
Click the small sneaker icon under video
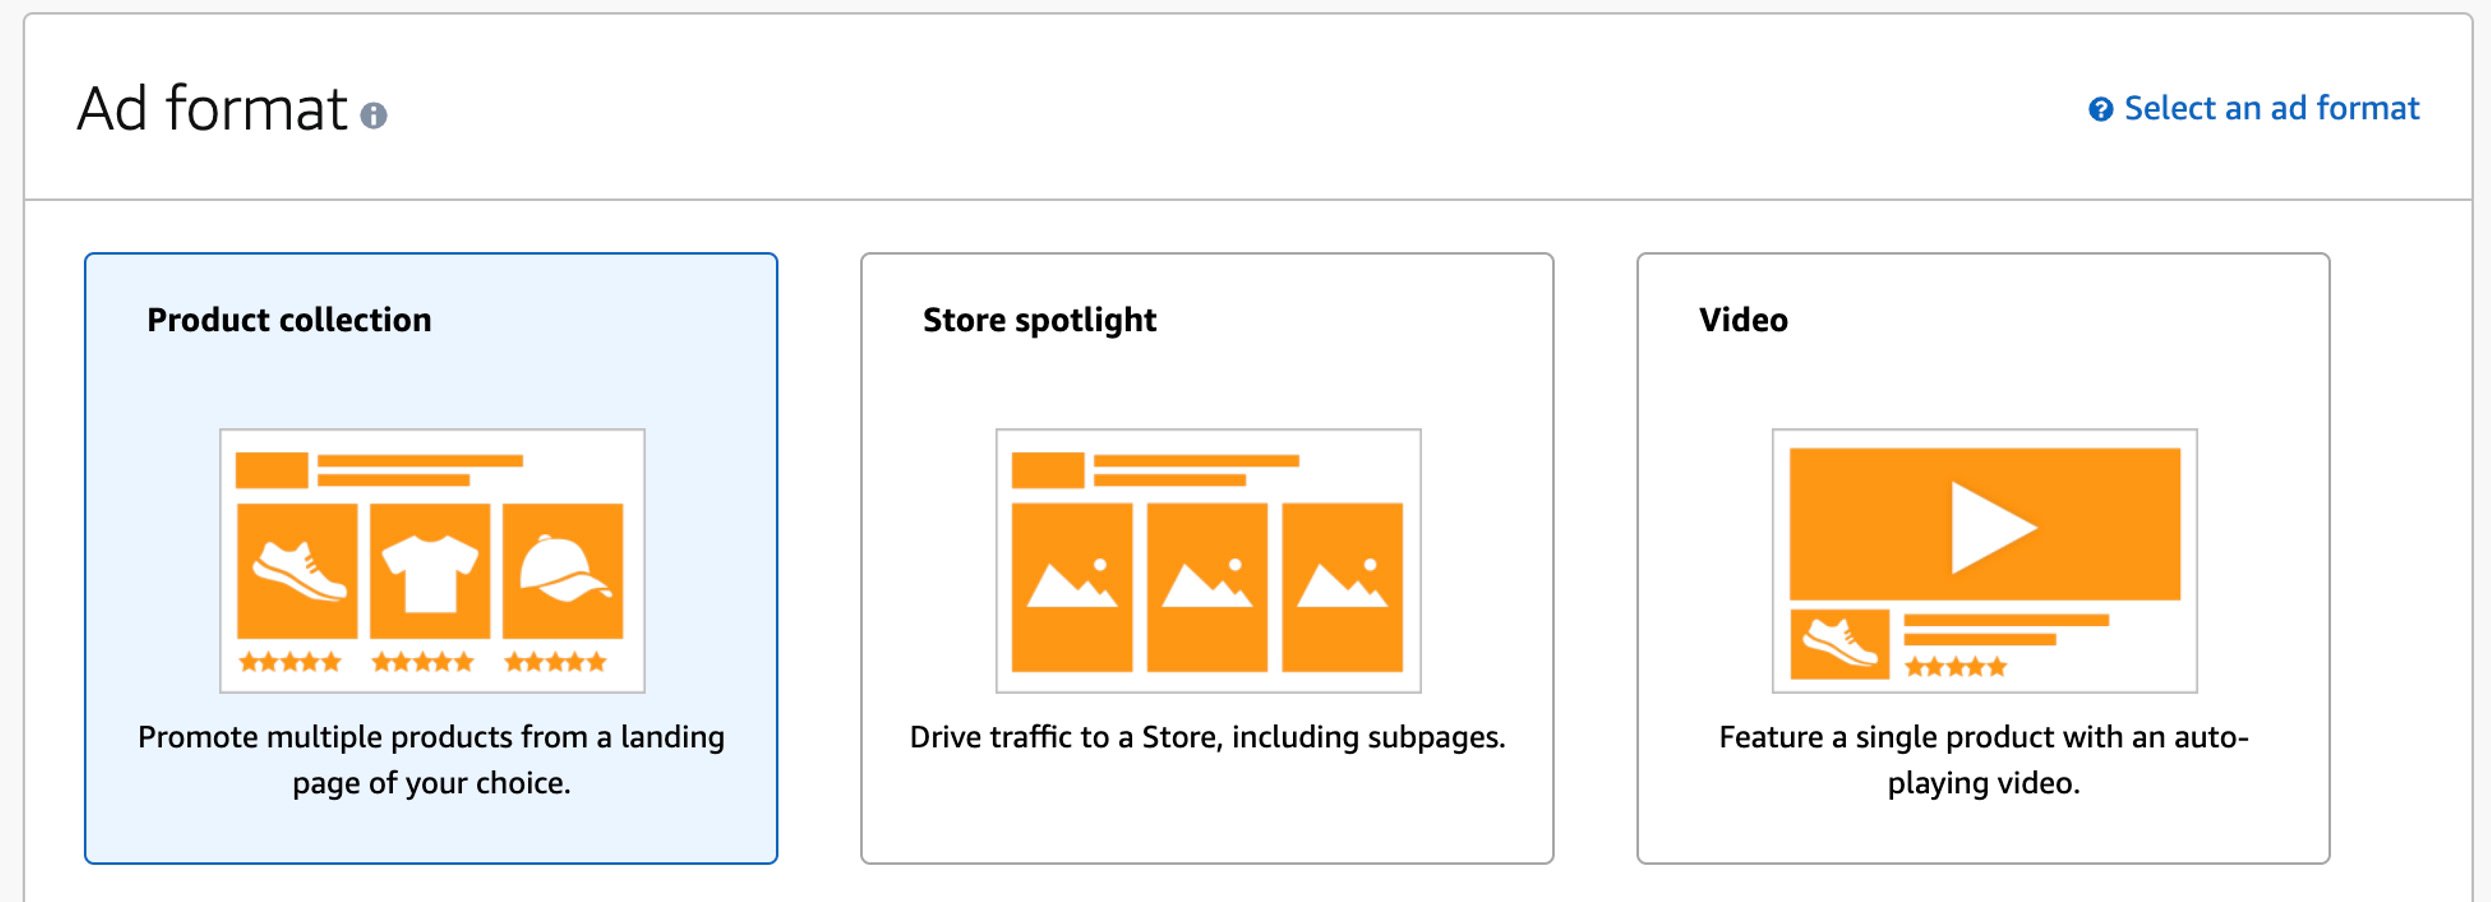(x=1840, y=644)
